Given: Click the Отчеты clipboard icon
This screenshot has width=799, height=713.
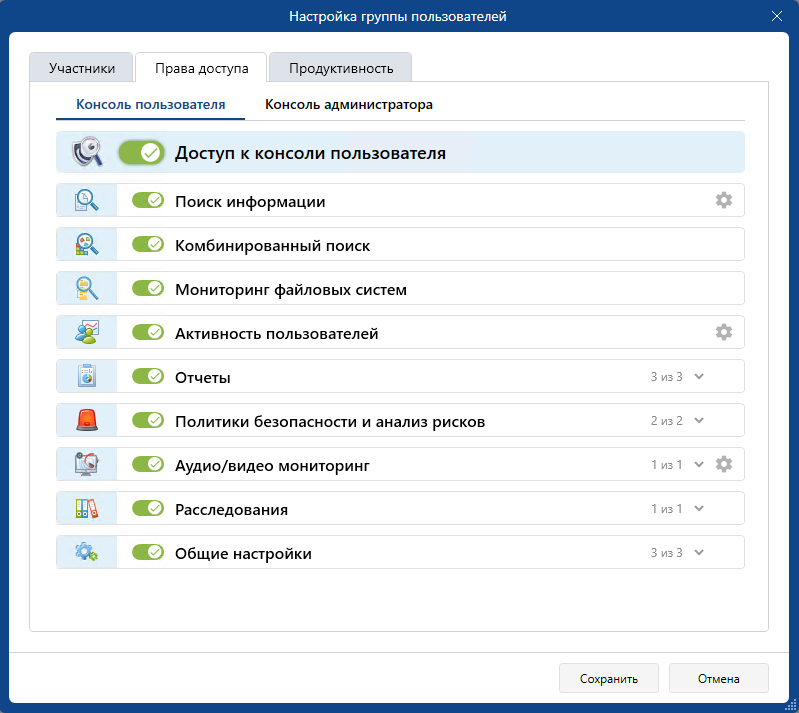Looking at the screenshot, I should (x=87, y=377).
